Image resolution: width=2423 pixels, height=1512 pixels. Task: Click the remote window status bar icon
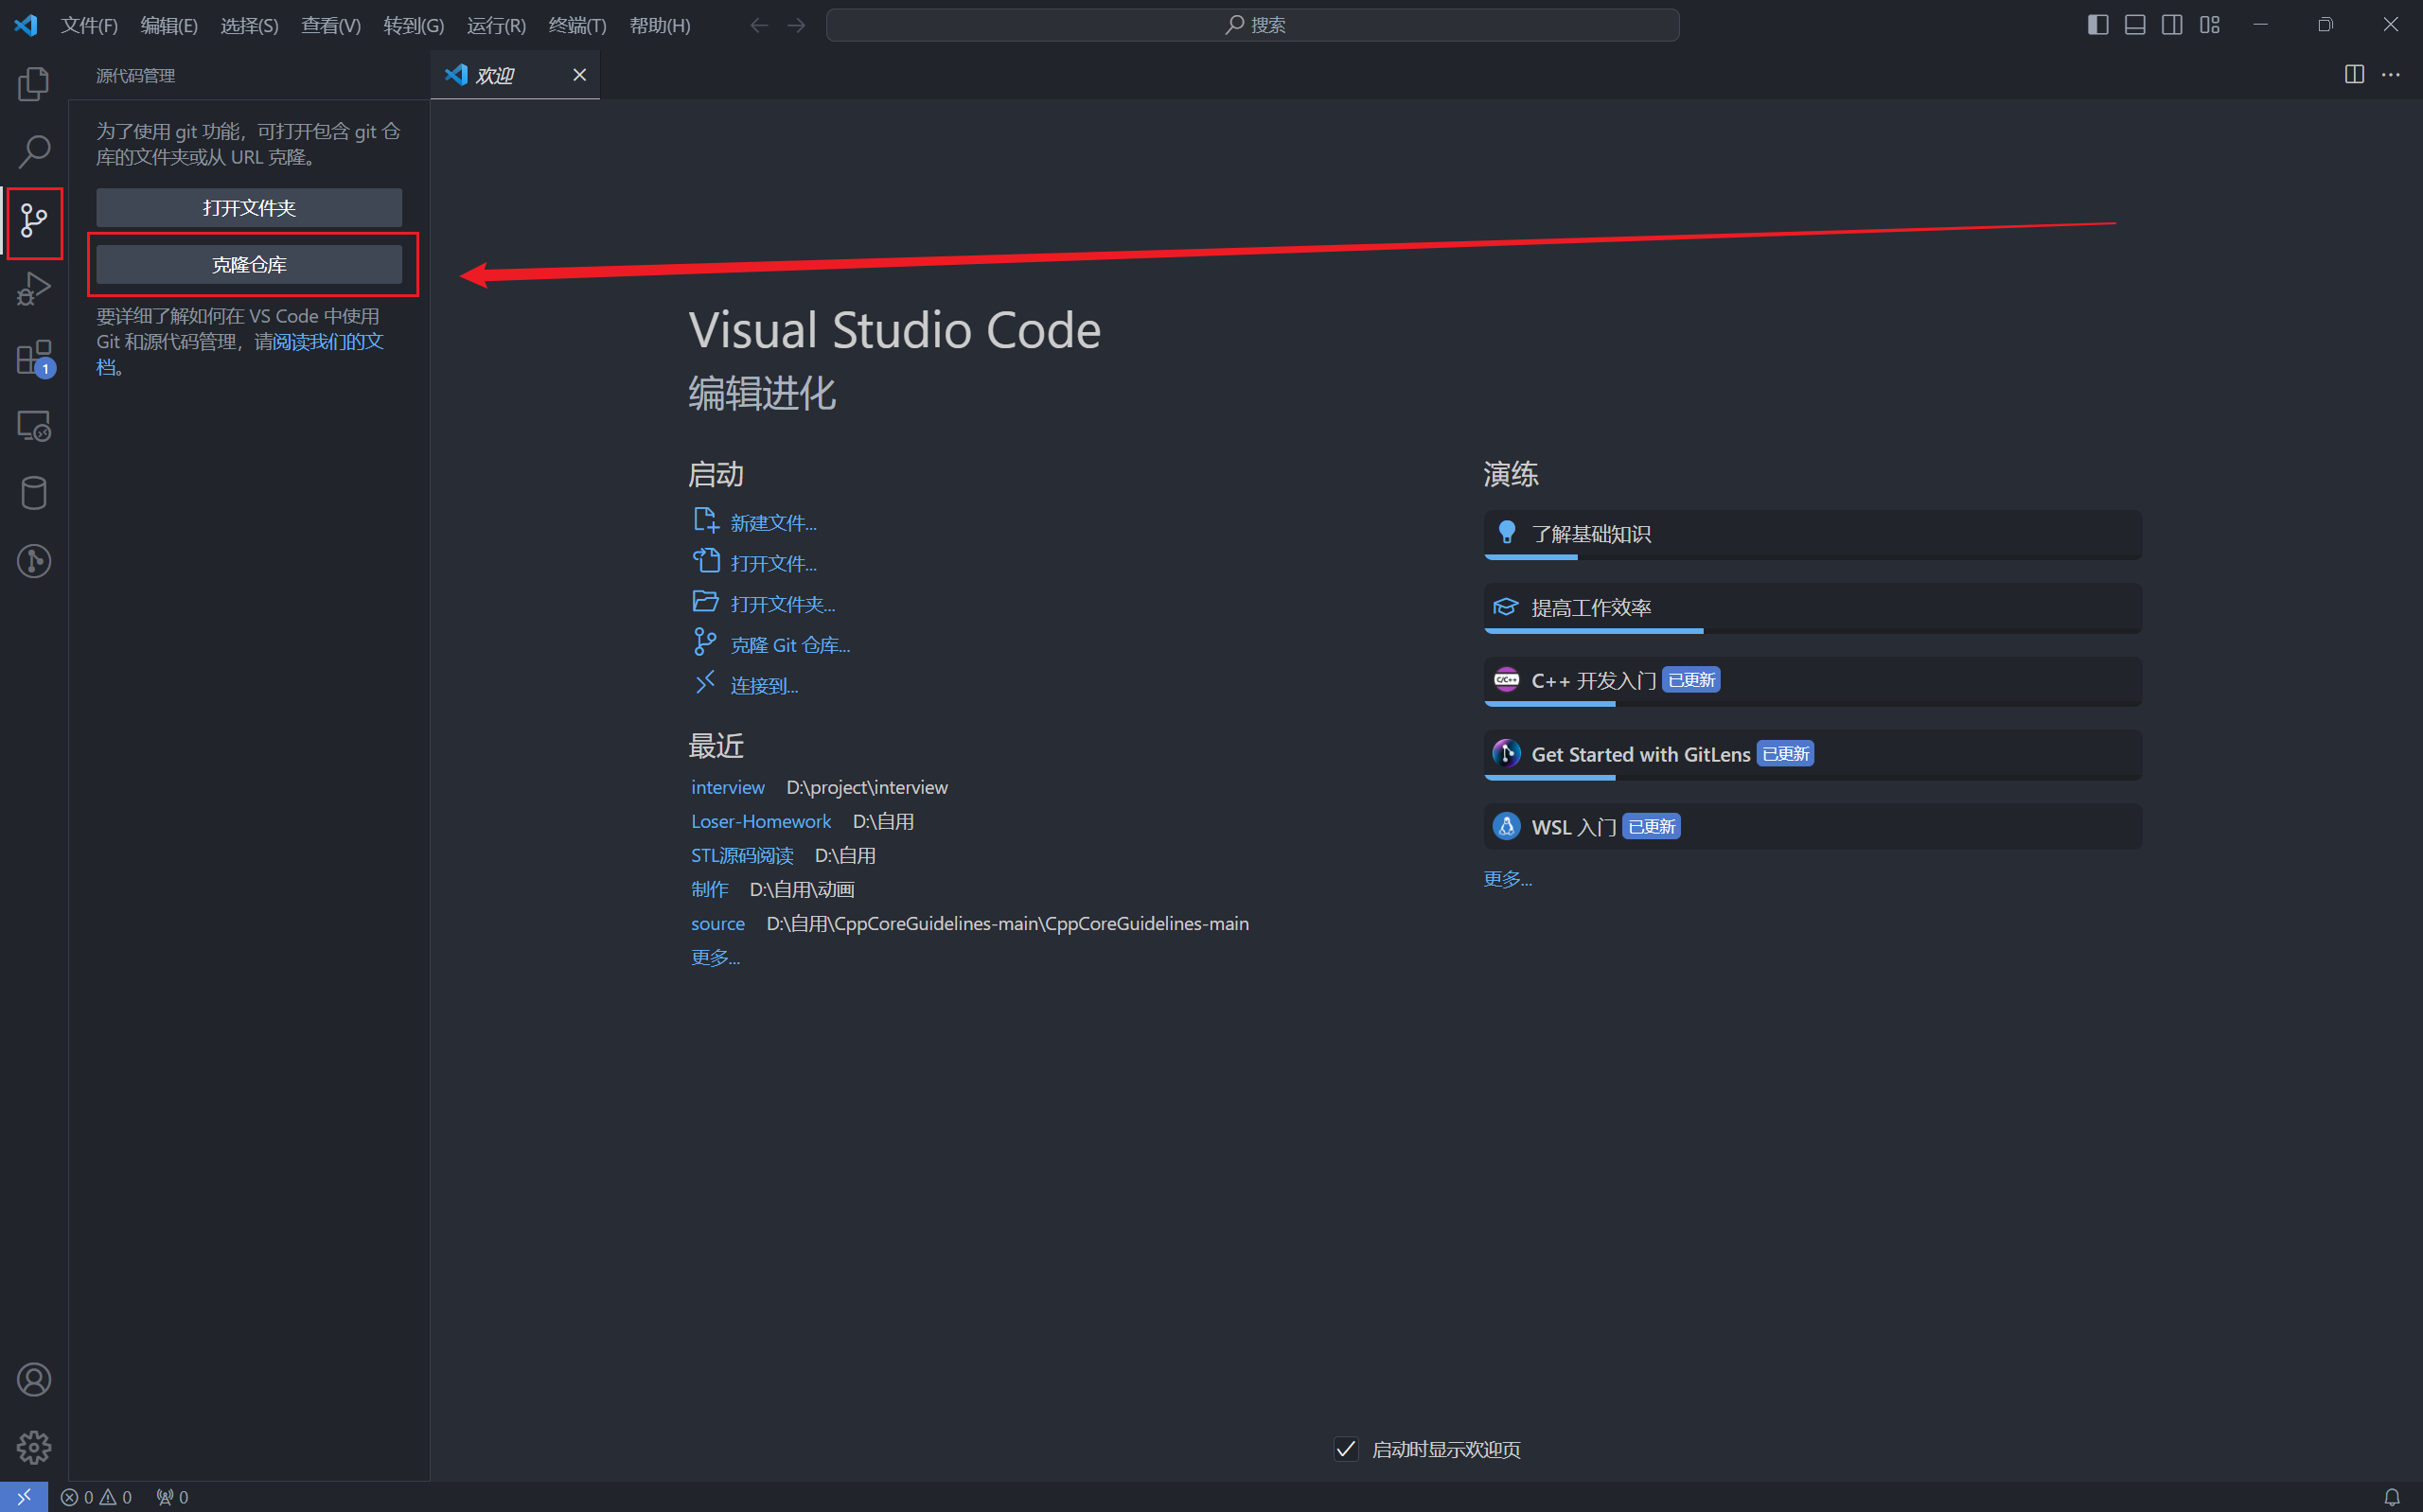pyautogui.click(x=24, y=1497)
